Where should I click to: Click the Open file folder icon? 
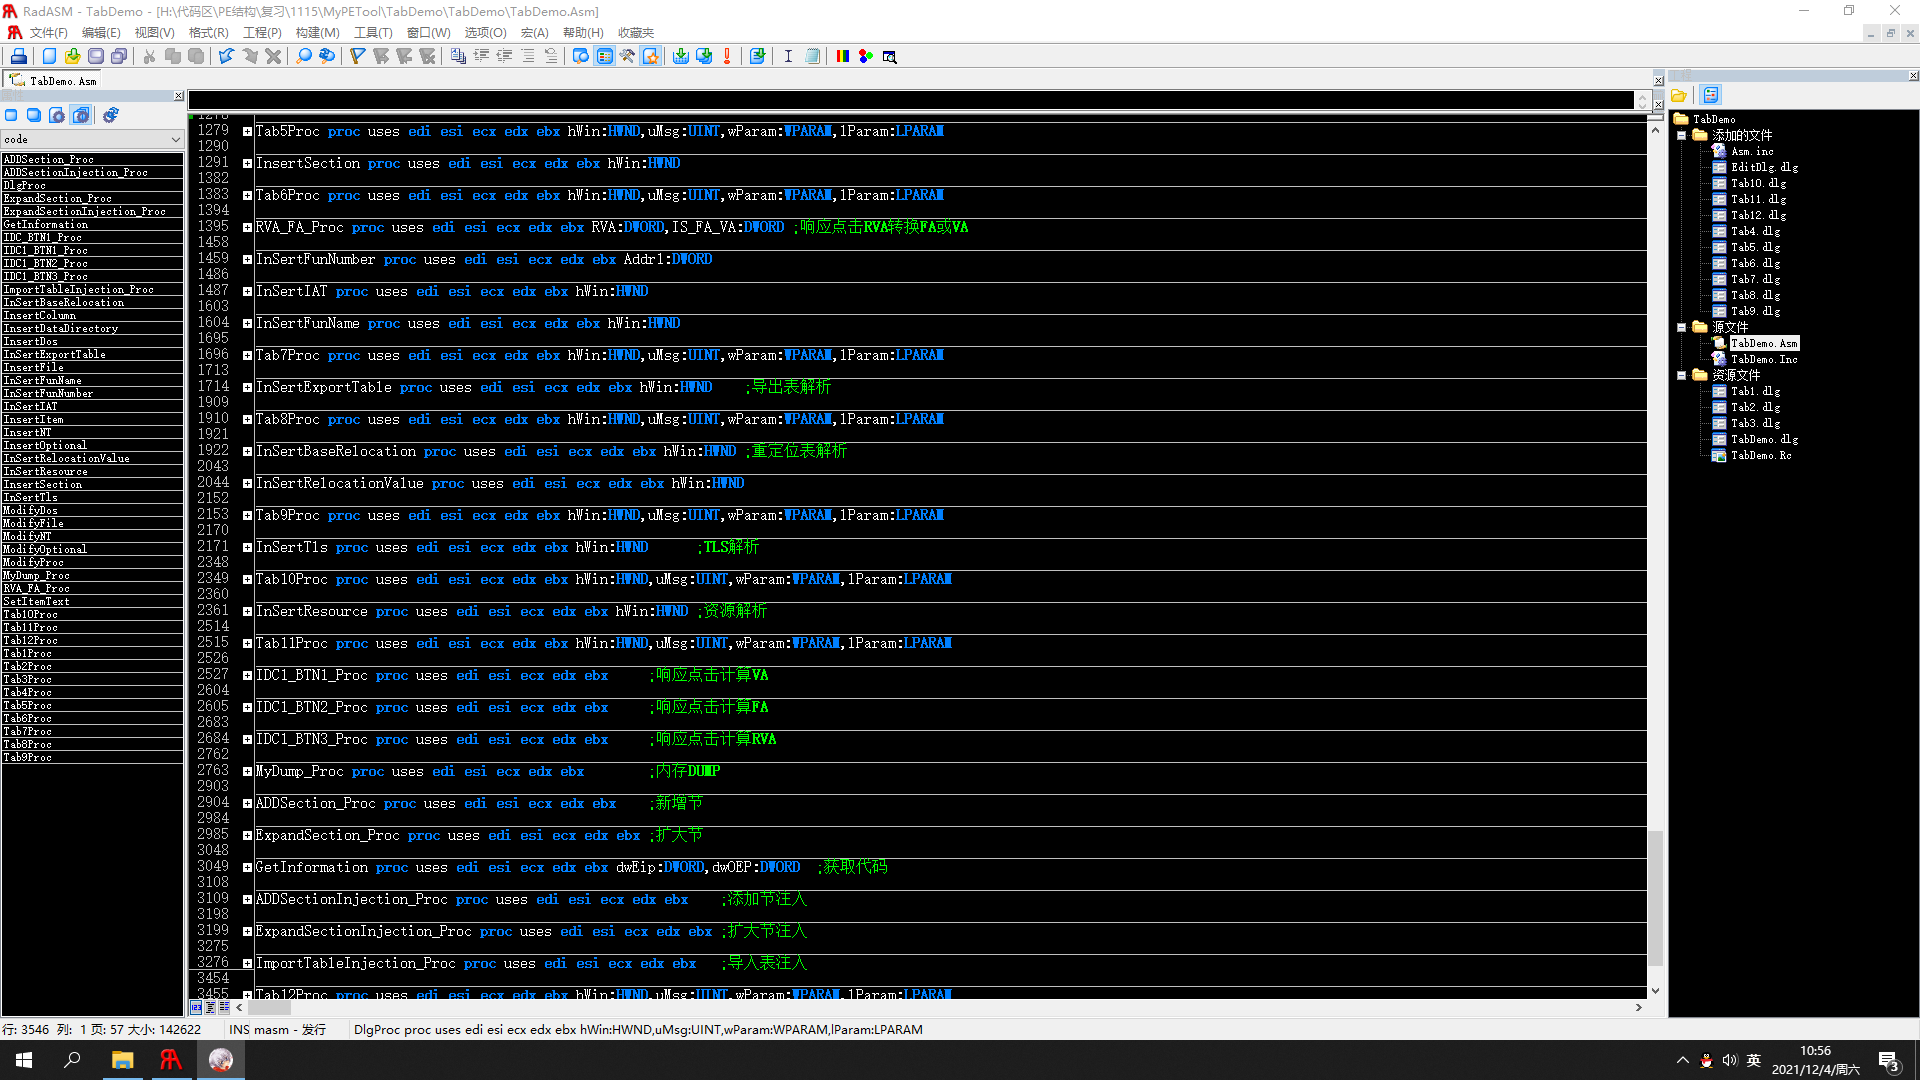coord(72,56)
